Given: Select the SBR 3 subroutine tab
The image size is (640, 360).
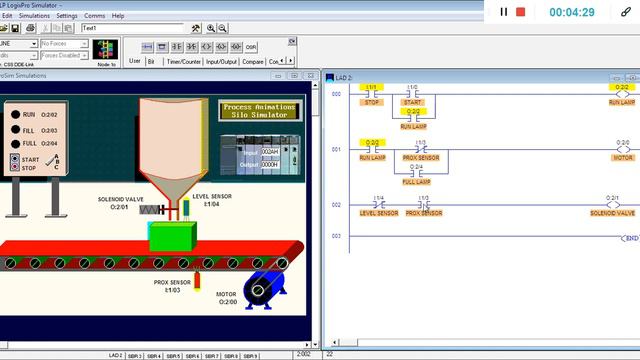Looking at the screenshot, I should [135, 356].
